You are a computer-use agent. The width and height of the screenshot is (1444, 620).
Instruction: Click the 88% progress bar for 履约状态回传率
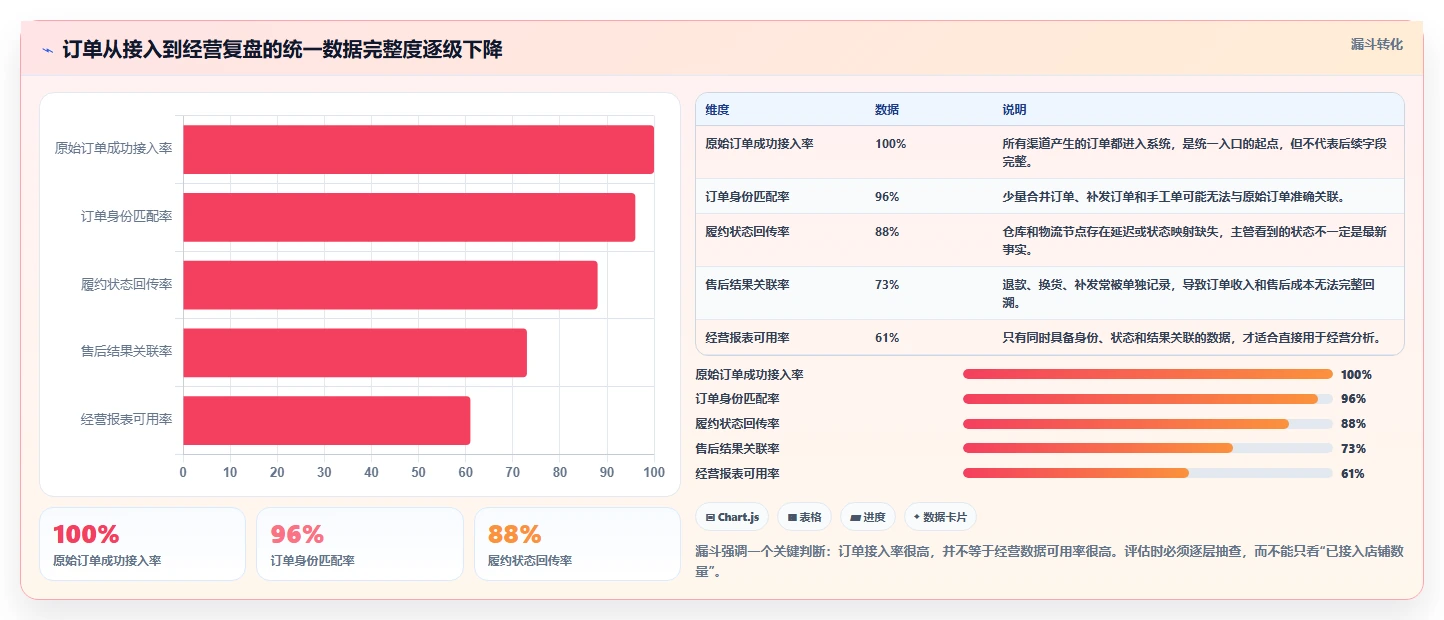click(x=1148, y=424)
